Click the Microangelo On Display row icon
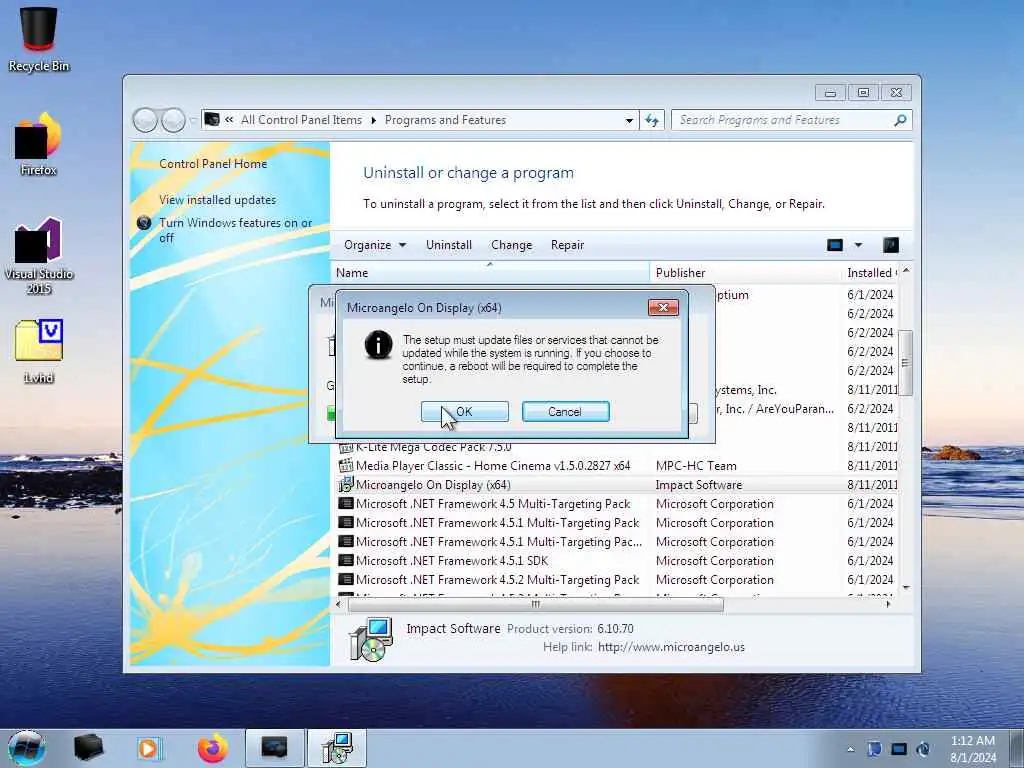This screenshot has height=768, width=1024. [345, 485]
